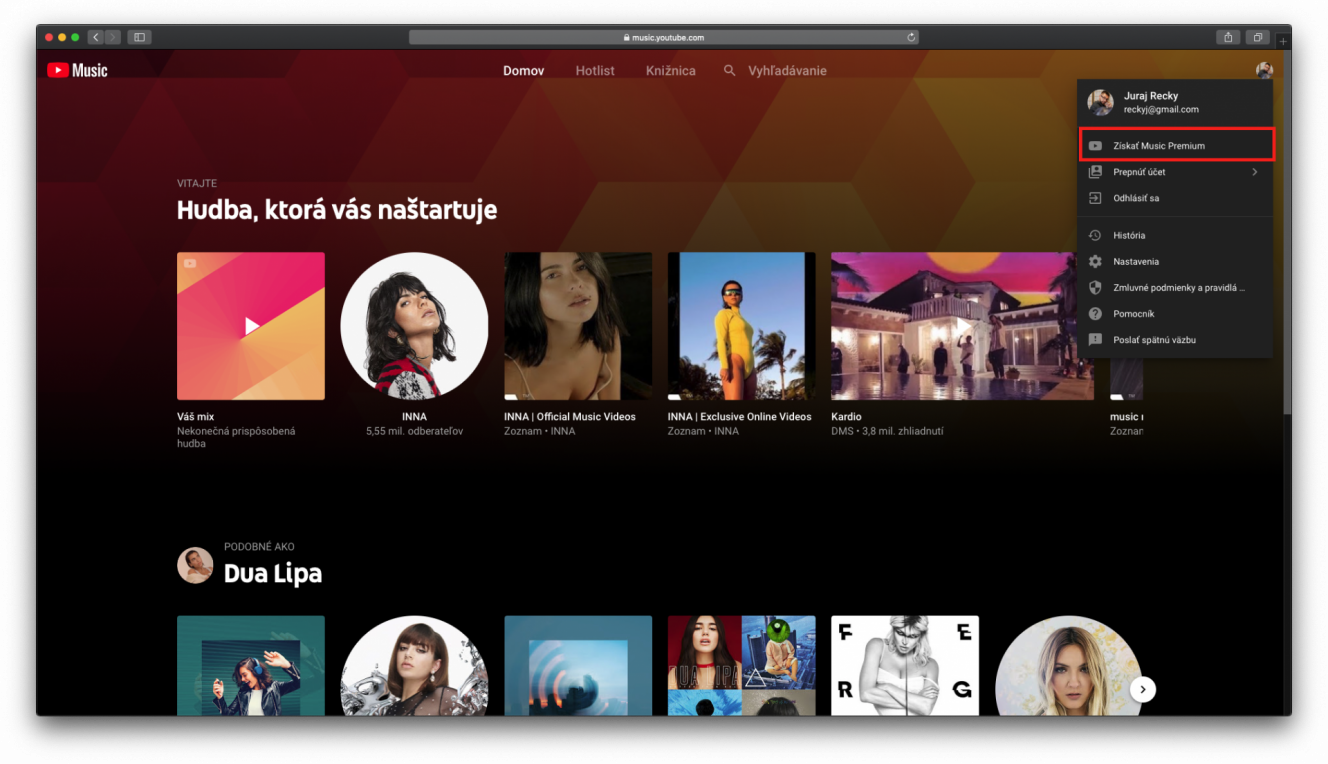Switch to the Hotlist tab
This screenshot has height=764, width=1328.
tap(595, 71)
